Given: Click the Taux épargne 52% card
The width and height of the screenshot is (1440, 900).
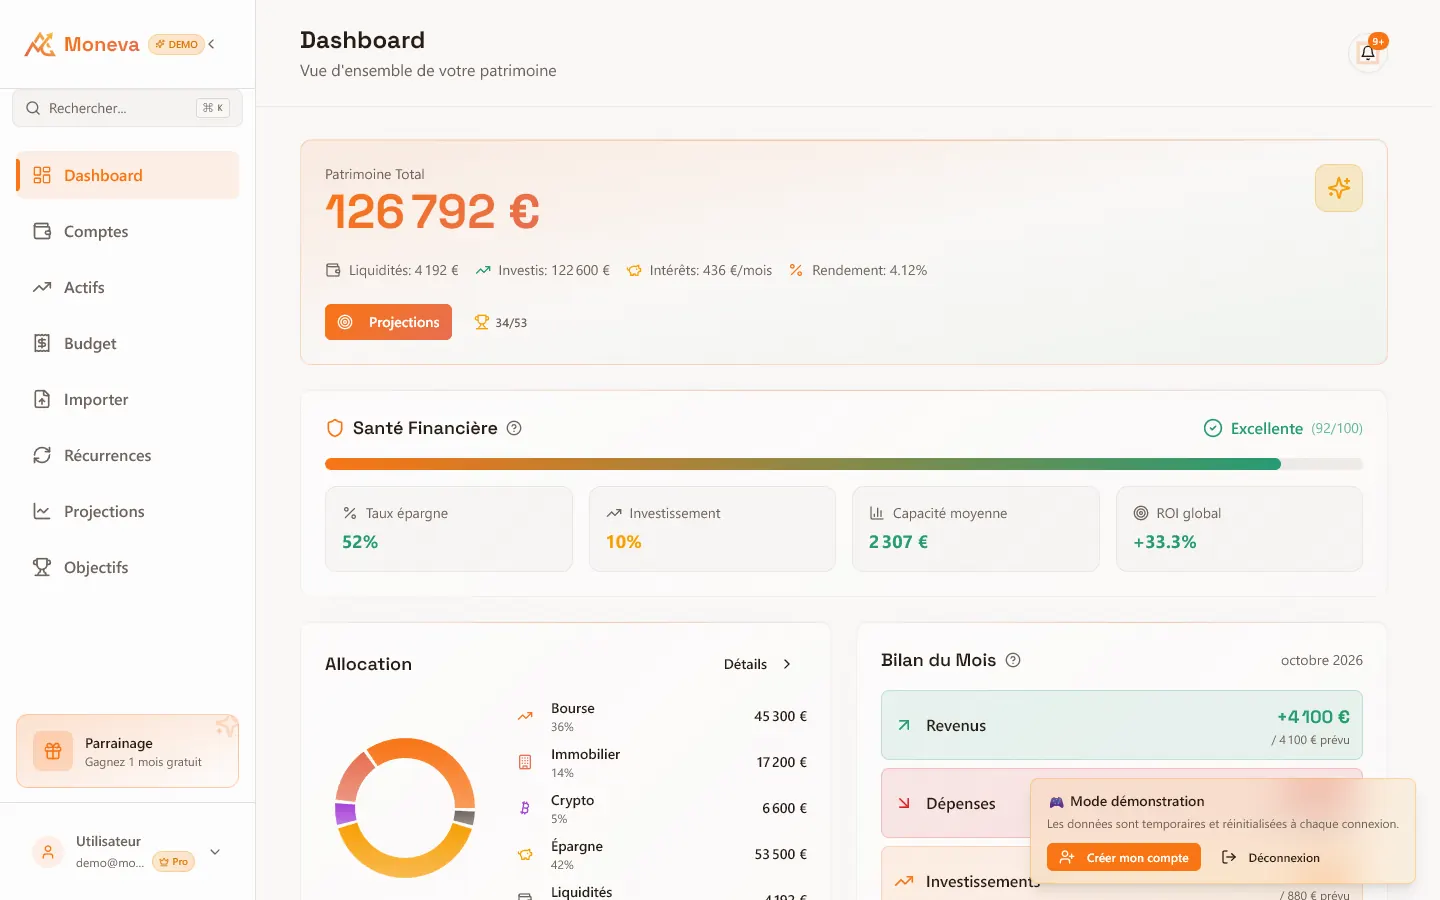Looking at the screenshot, I should (x=449, y=529).
